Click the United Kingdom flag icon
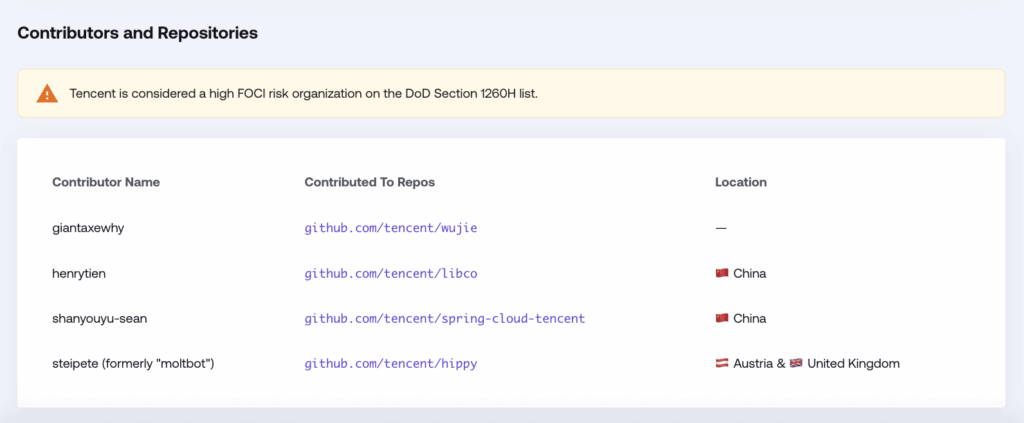Viewport: 1024px width, 423px height. click(795, 364)
